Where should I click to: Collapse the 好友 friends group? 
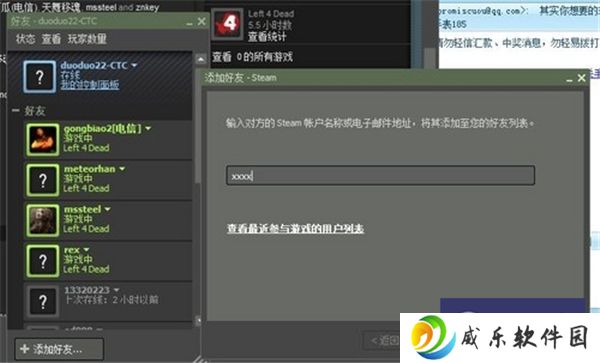(16, 111)
